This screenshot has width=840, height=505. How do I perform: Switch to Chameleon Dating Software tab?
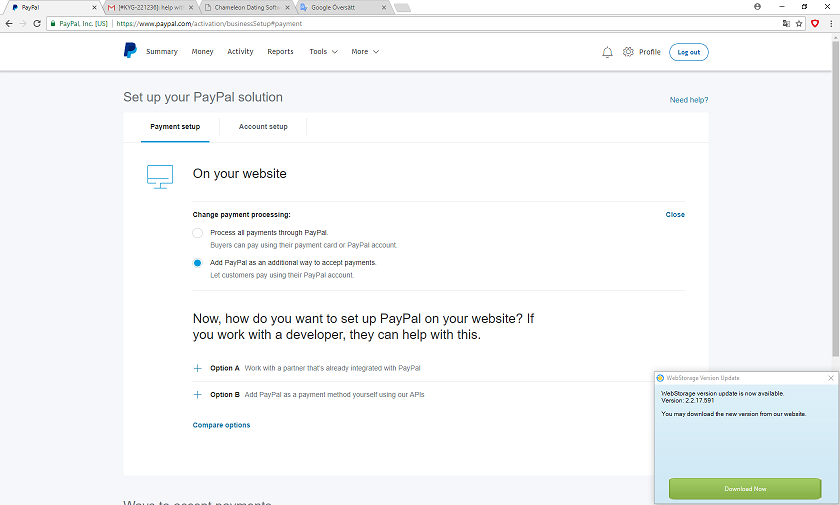[x=246, y=7]
